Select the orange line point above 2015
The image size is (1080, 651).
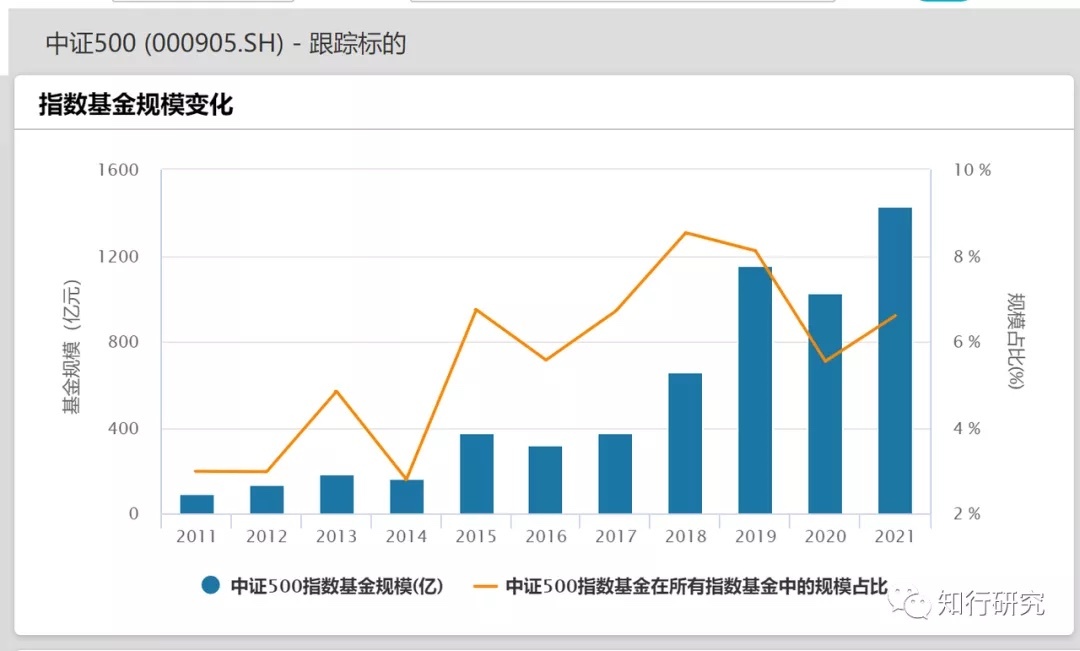tap(476, 310)
